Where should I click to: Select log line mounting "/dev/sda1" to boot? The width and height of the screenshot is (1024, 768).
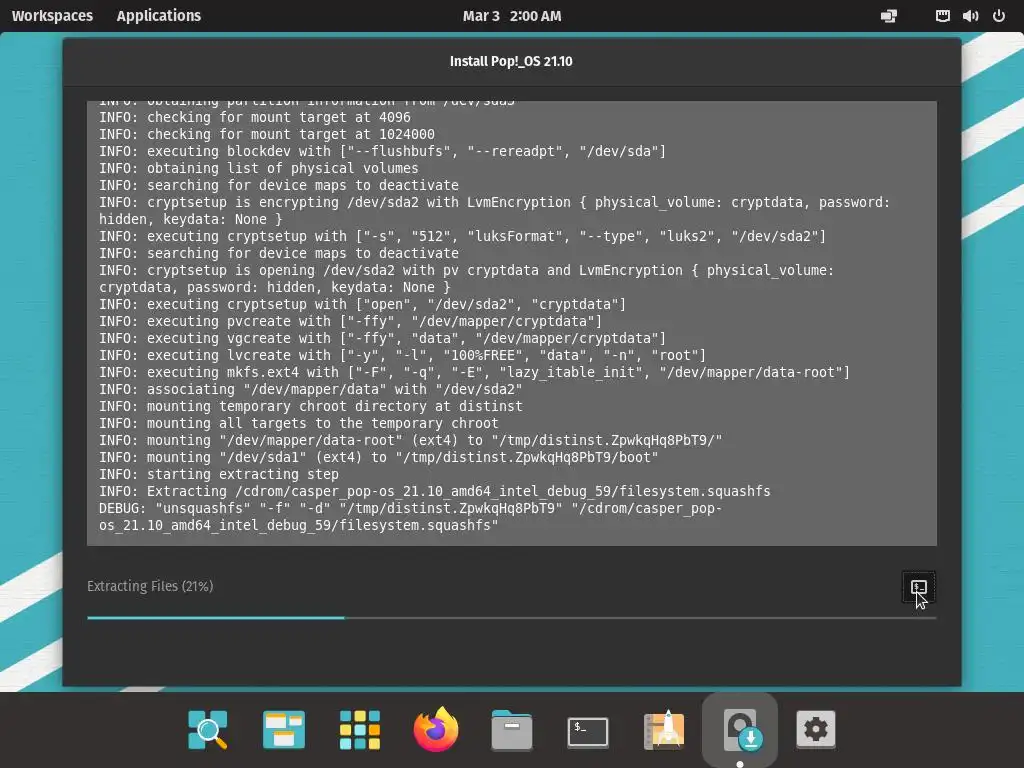[378, 457]
